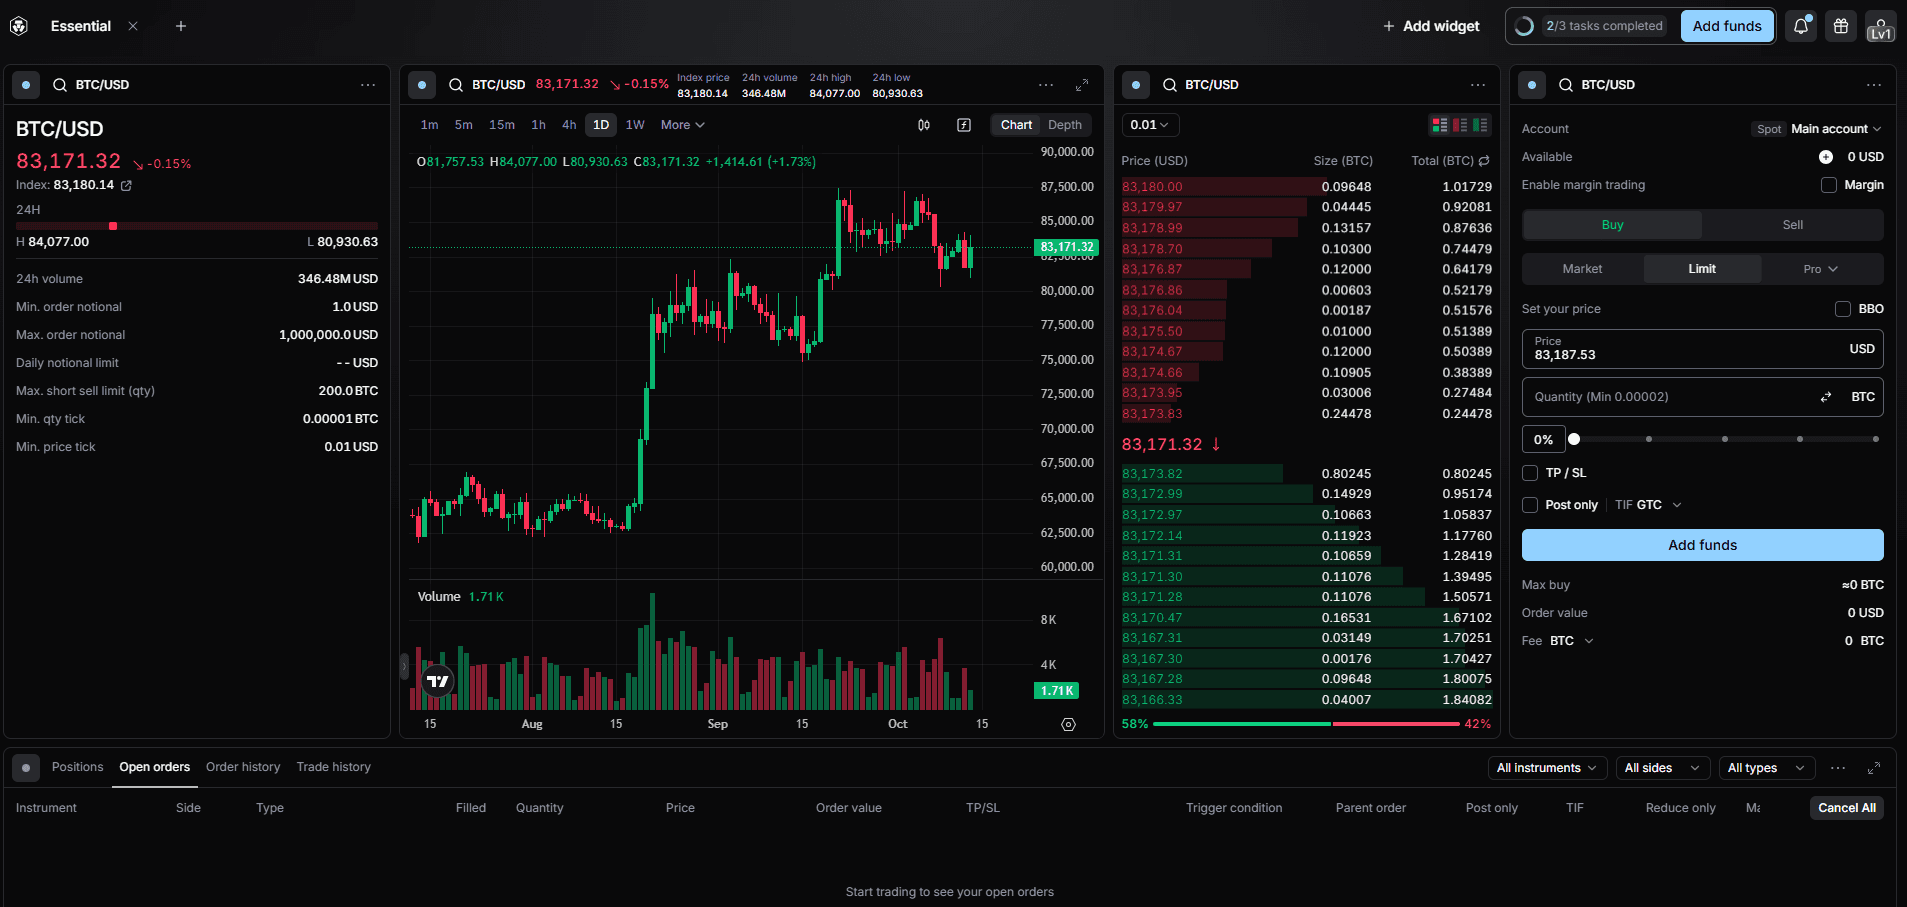Switch to the Order history tab
This screenshot has height=907, width=1907.
pos(243,767)
